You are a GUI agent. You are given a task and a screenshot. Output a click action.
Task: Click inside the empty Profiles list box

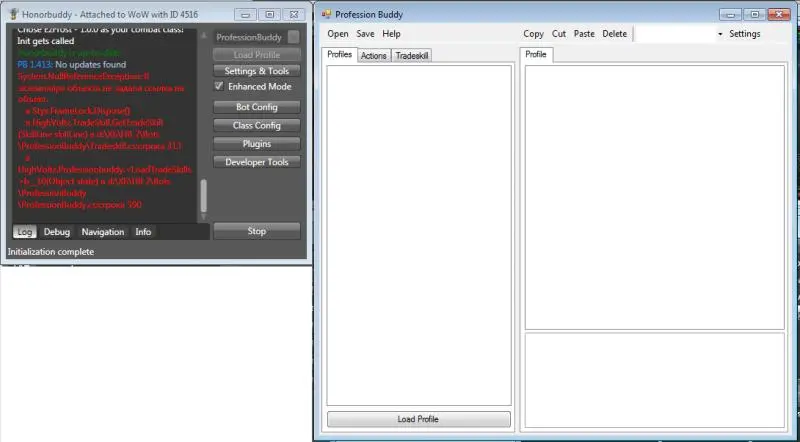coord(419,235)
